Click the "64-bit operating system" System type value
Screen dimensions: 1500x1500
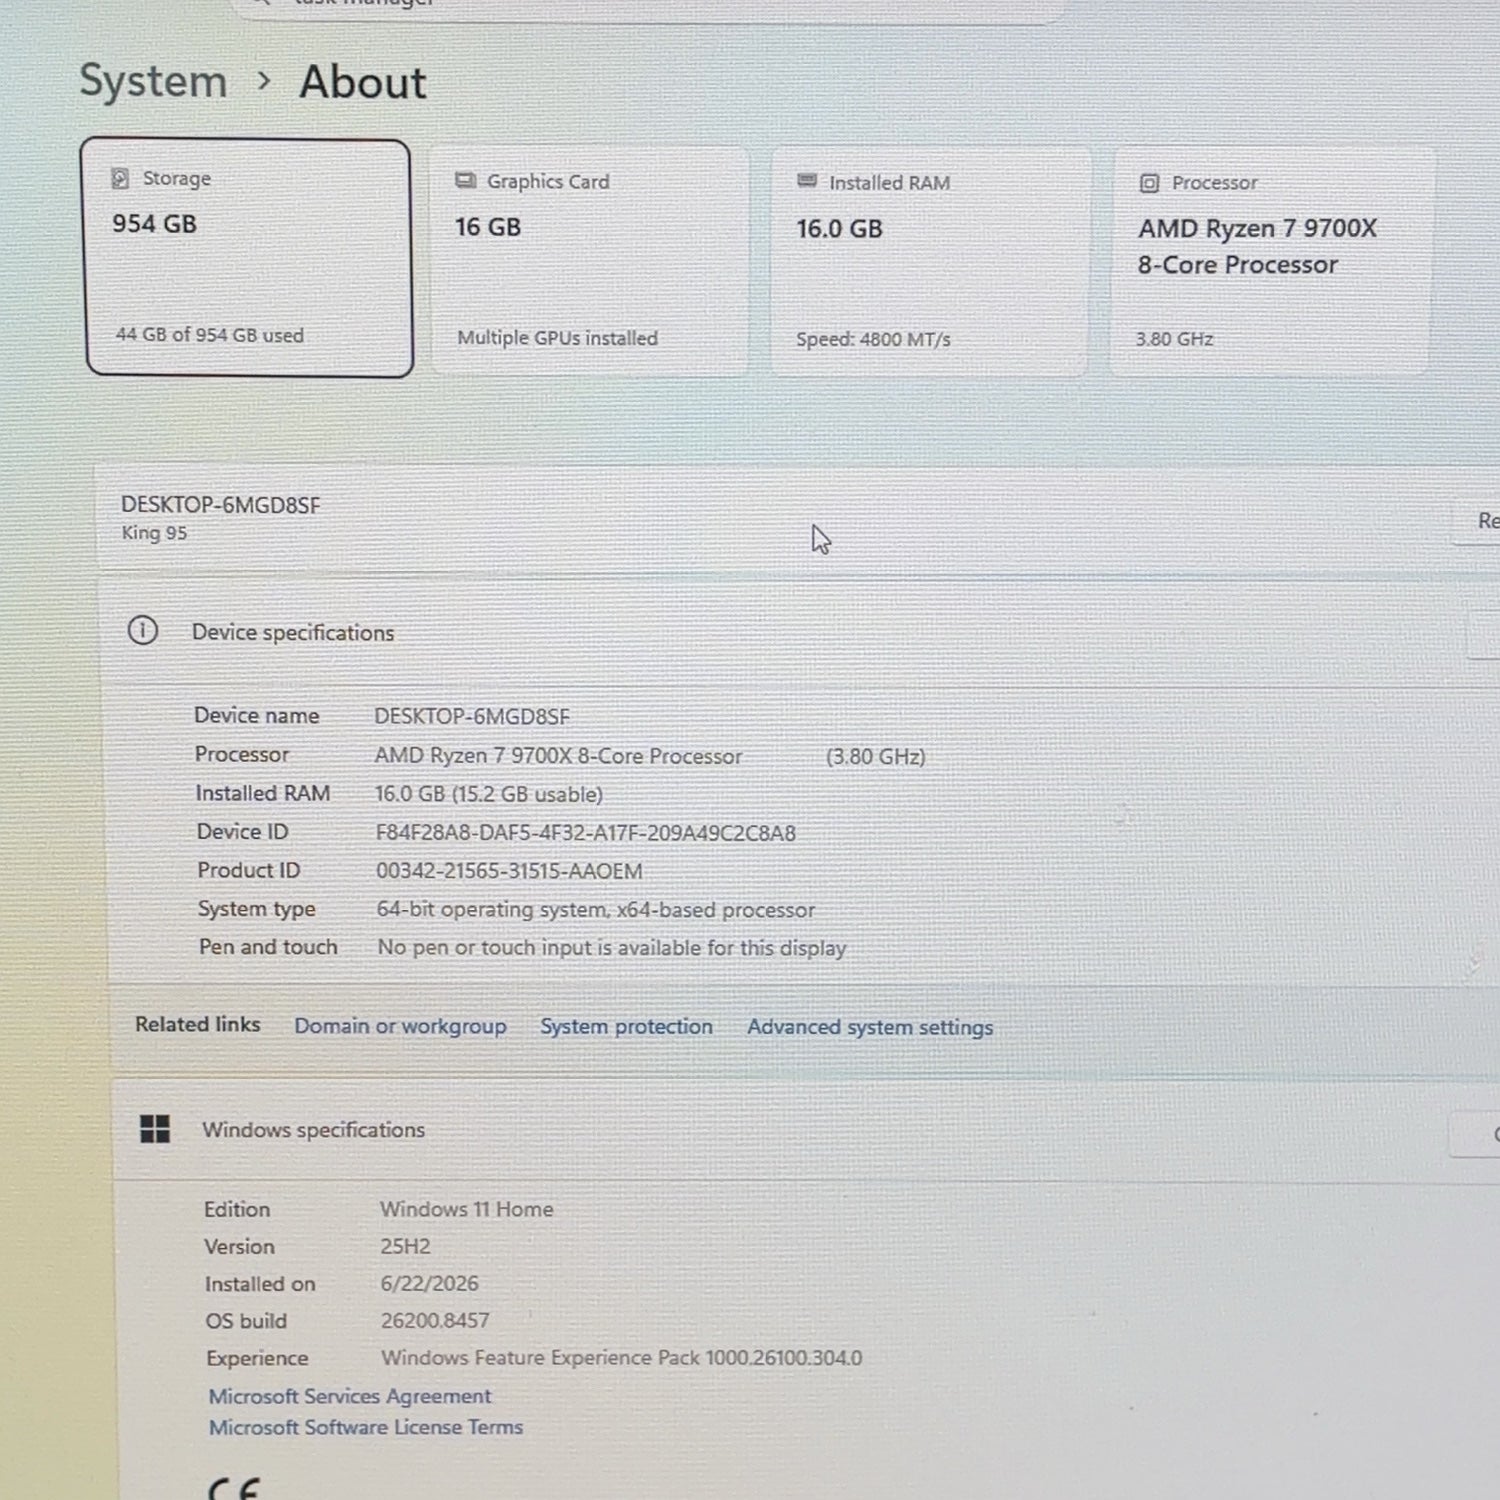tap(596, 910)
